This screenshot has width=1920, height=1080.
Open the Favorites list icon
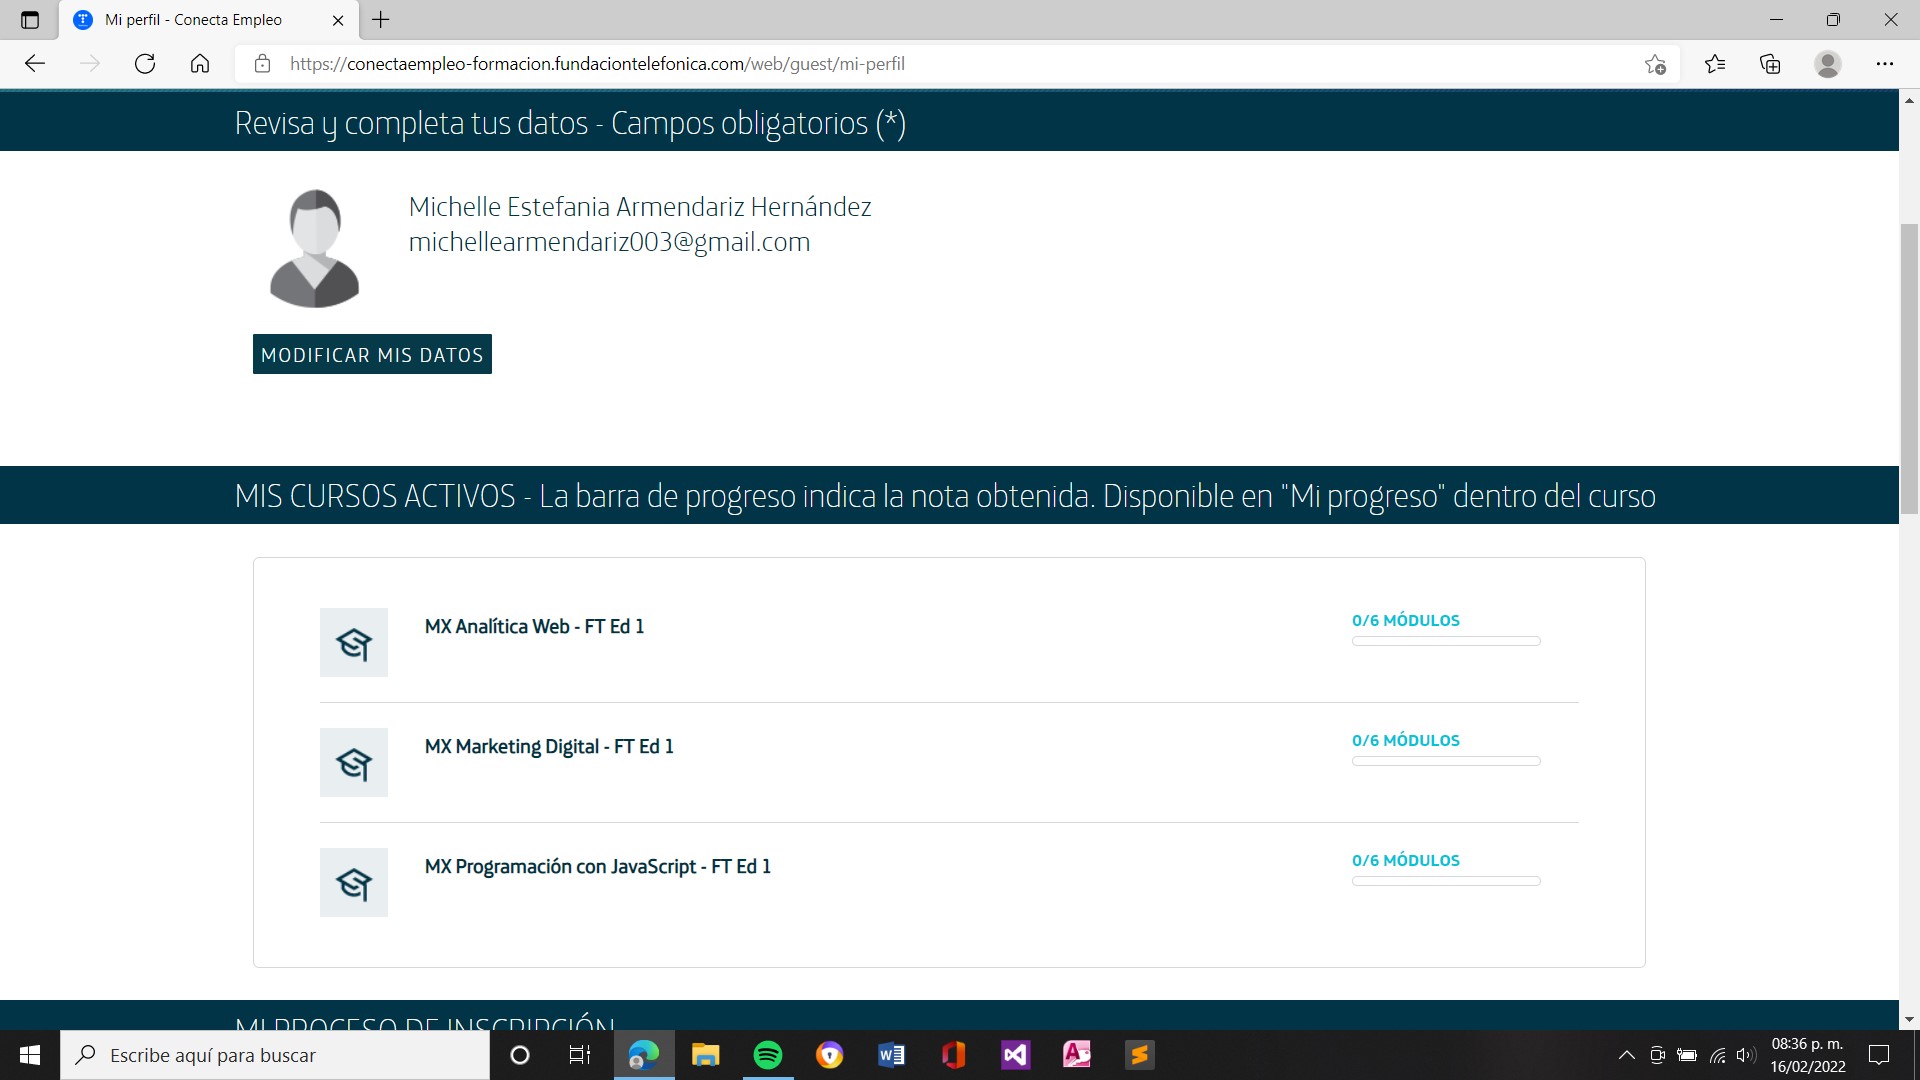click(x=1715, y=64)
